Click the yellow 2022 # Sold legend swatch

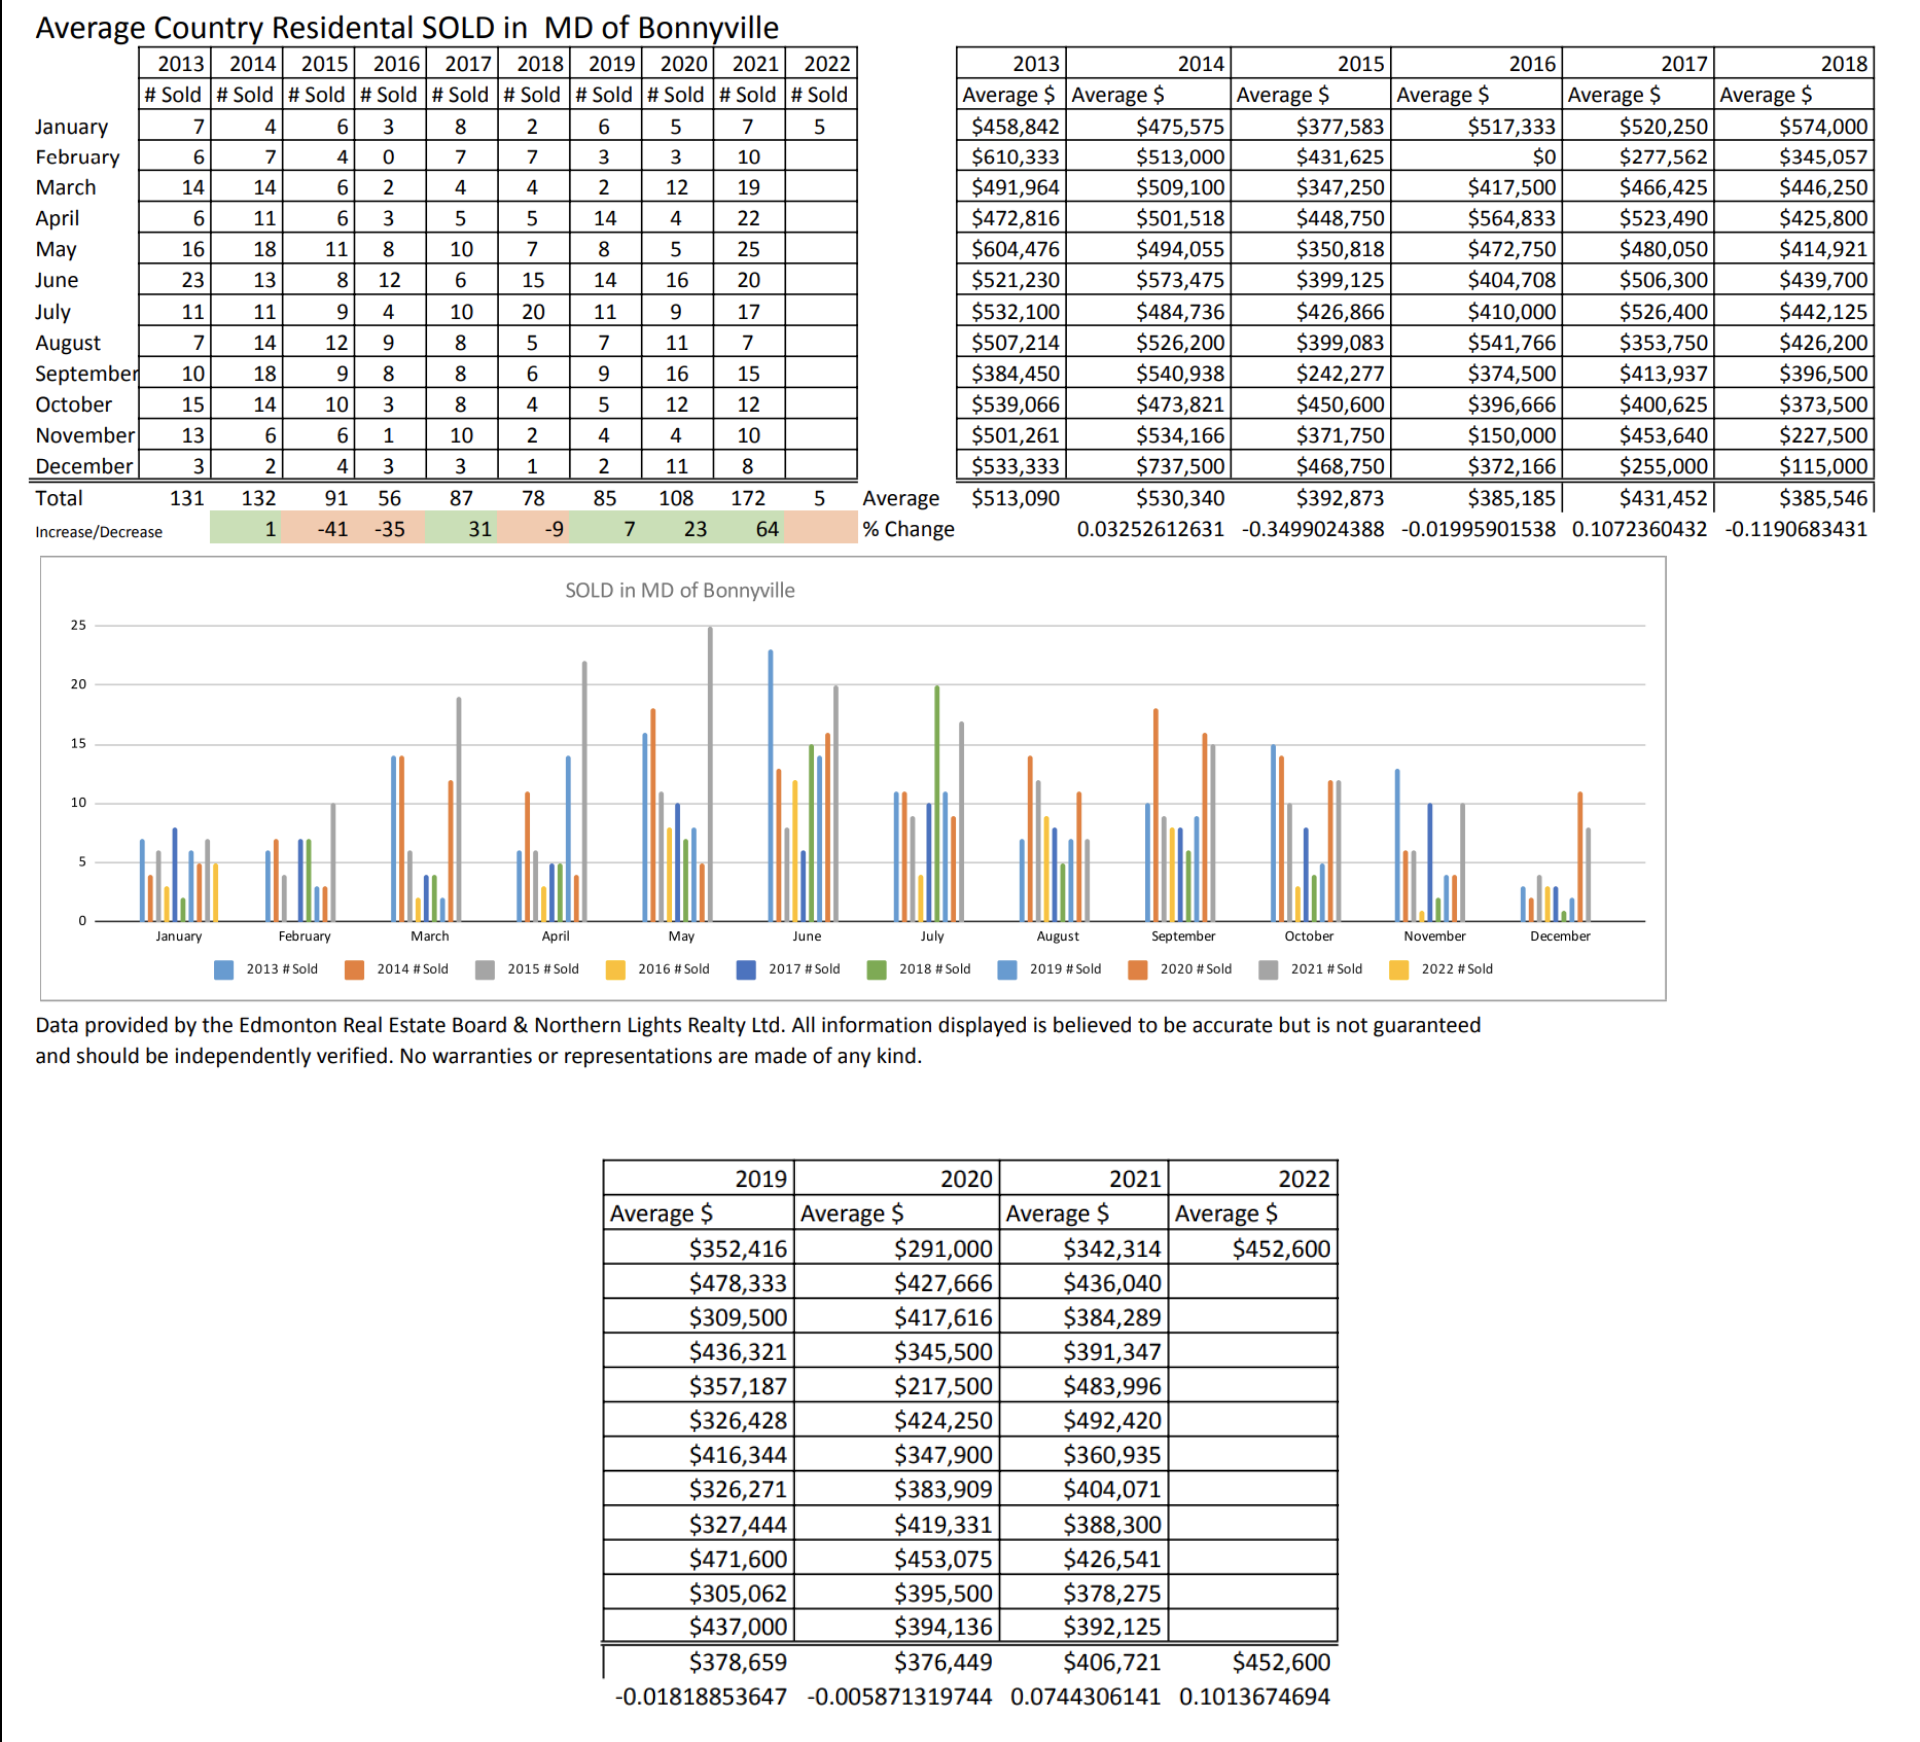click(1399, 969)
